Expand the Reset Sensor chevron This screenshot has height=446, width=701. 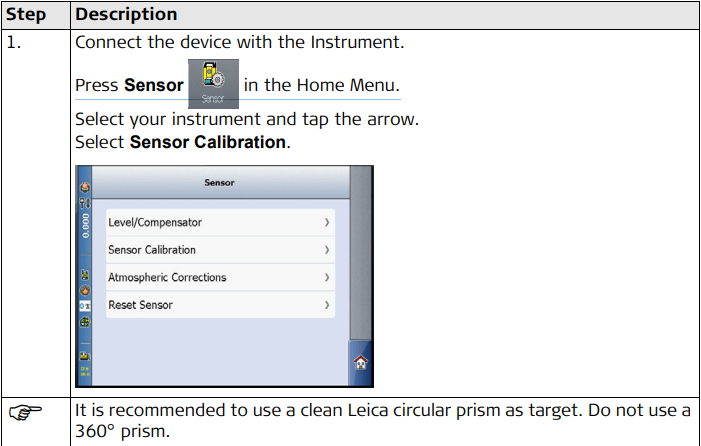point(327,305)
